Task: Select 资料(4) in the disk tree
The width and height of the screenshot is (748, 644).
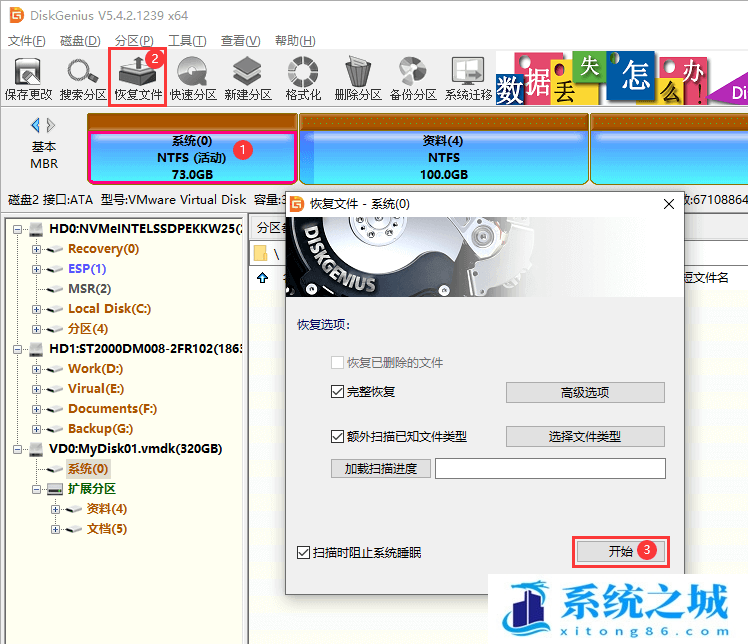Action: pos(107,509)
